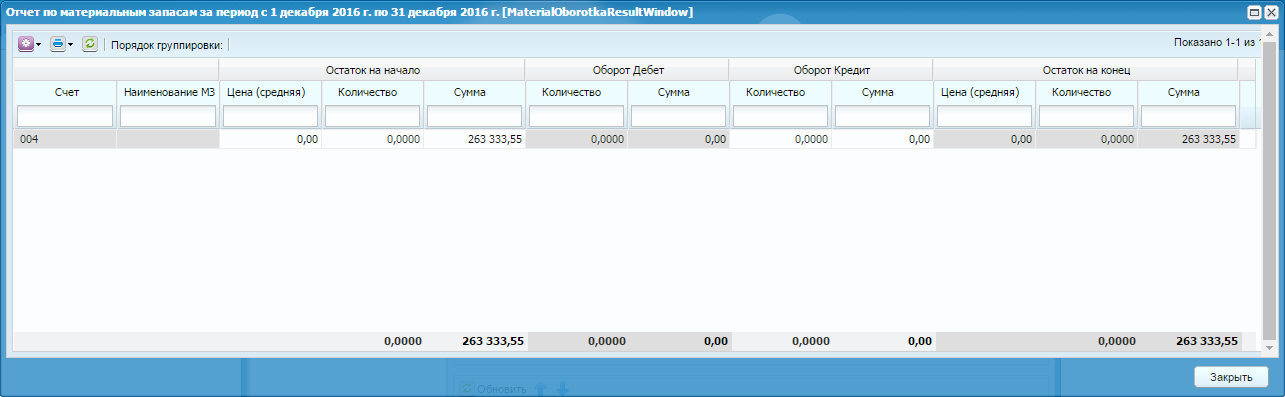The image size is (1285, 397).
Task: Close the report window with X icon
Action: (1270, 12)
